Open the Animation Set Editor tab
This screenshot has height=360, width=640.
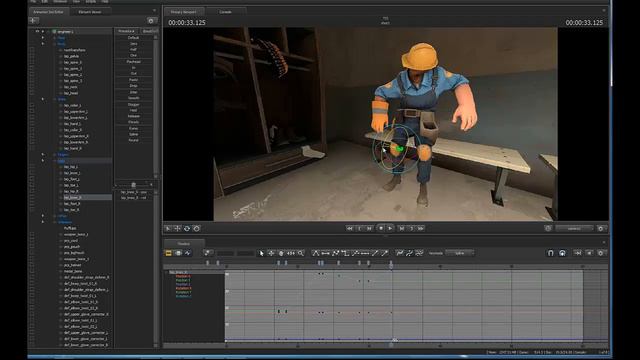tap(49, 12)
